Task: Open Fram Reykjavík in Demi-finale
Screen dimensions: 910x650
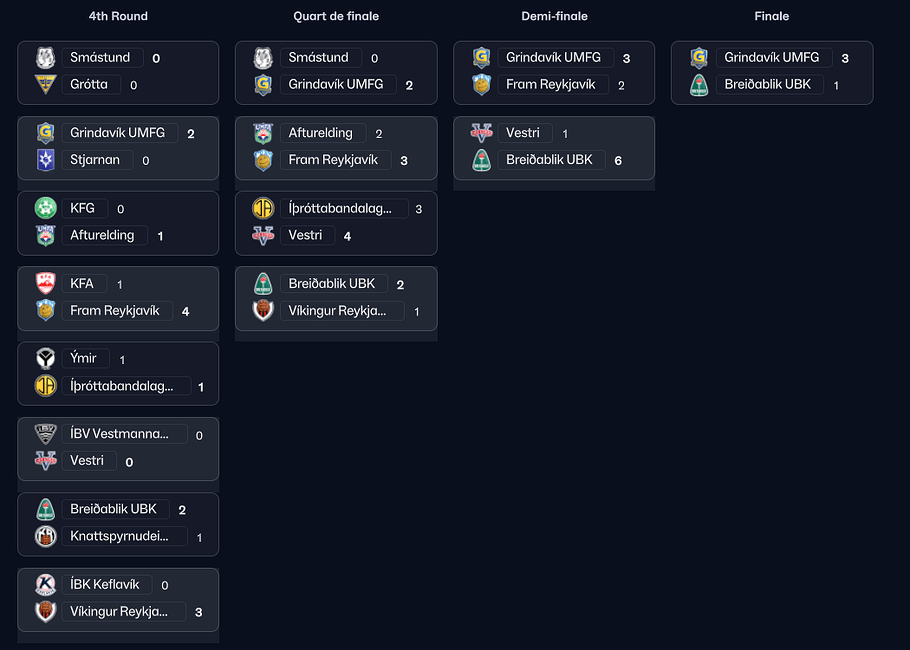Action: click(550, 85)
